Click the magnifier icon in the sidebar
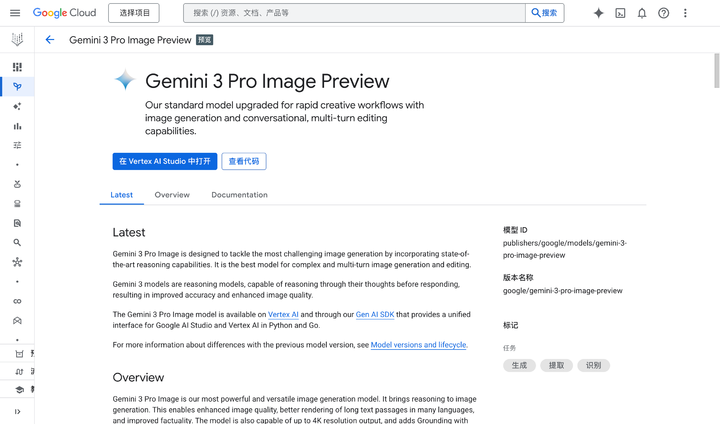 [x=17, y=243]
